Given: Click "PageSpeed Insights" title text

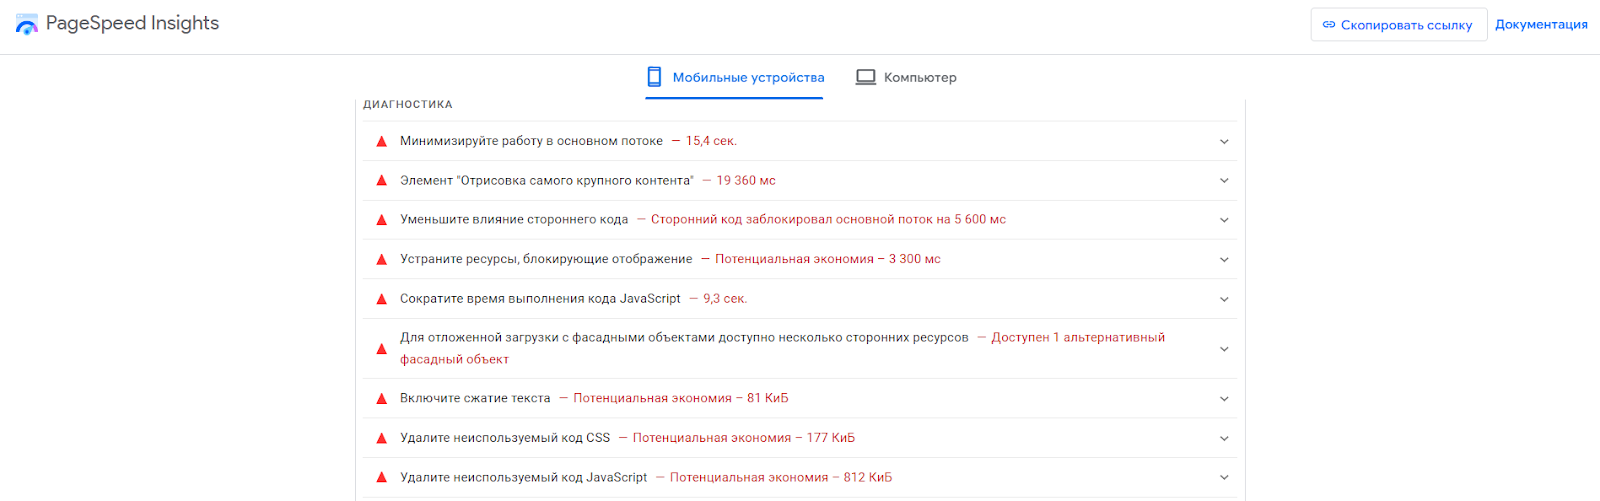Looking at the screenshot, I should (x=132, y=23).
